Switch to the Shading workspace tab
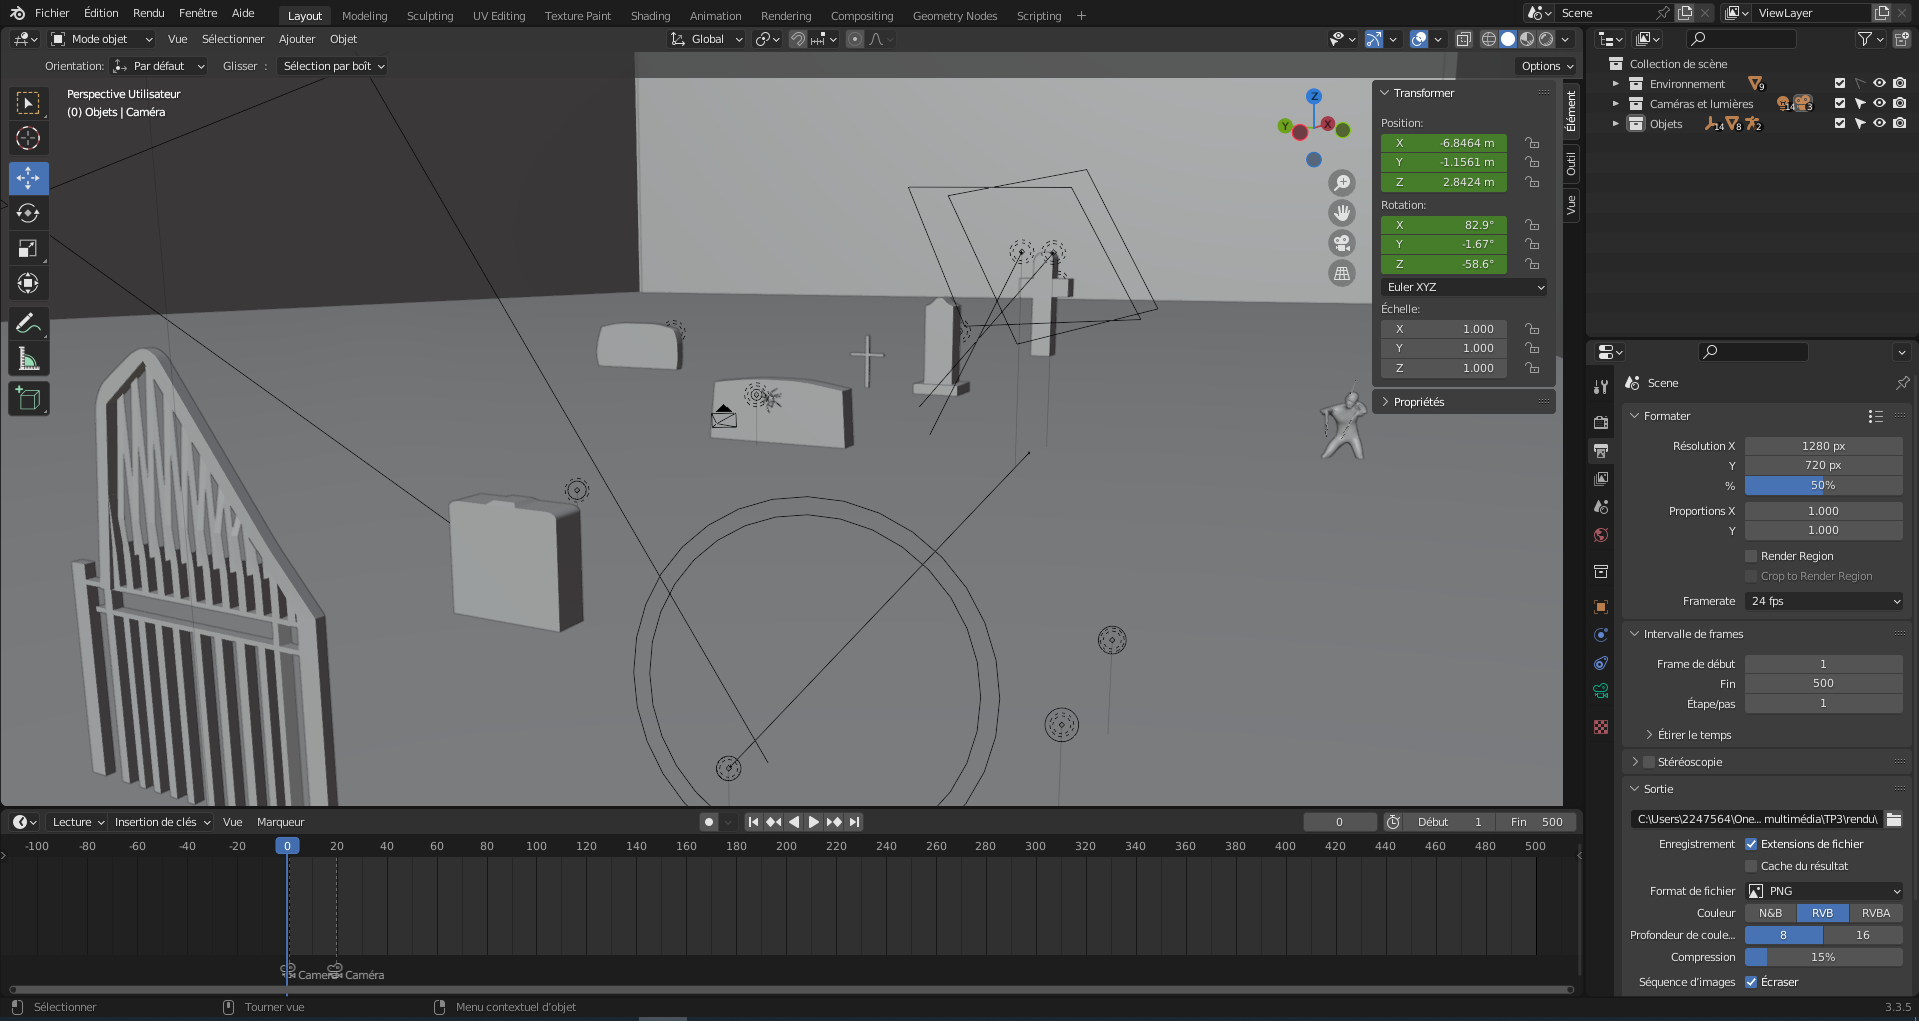The height and width of the screenshot is (1021, 1919). tap(650, 15)
